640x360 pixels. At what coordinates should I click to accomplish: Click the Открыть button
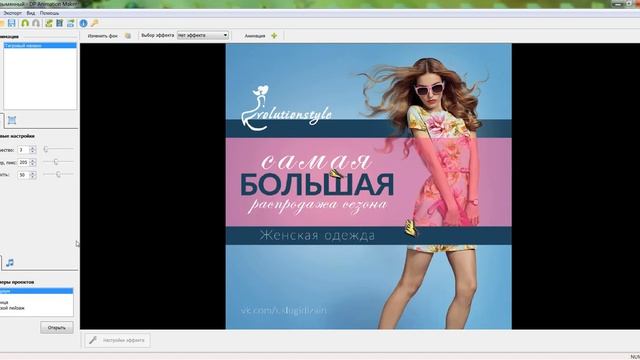click(57, 327)
